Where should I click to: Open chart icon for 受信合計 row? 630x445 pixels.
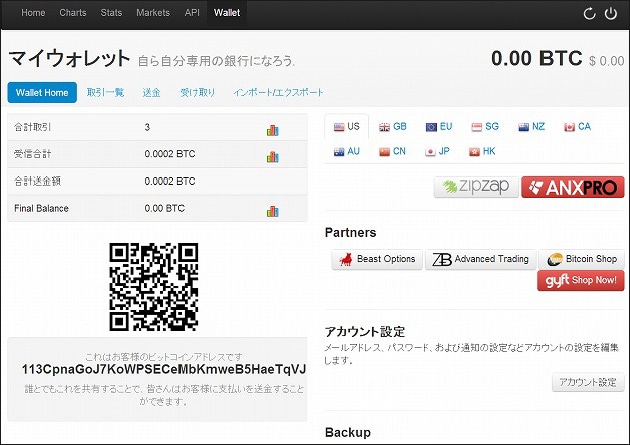[x=272, y=157]
